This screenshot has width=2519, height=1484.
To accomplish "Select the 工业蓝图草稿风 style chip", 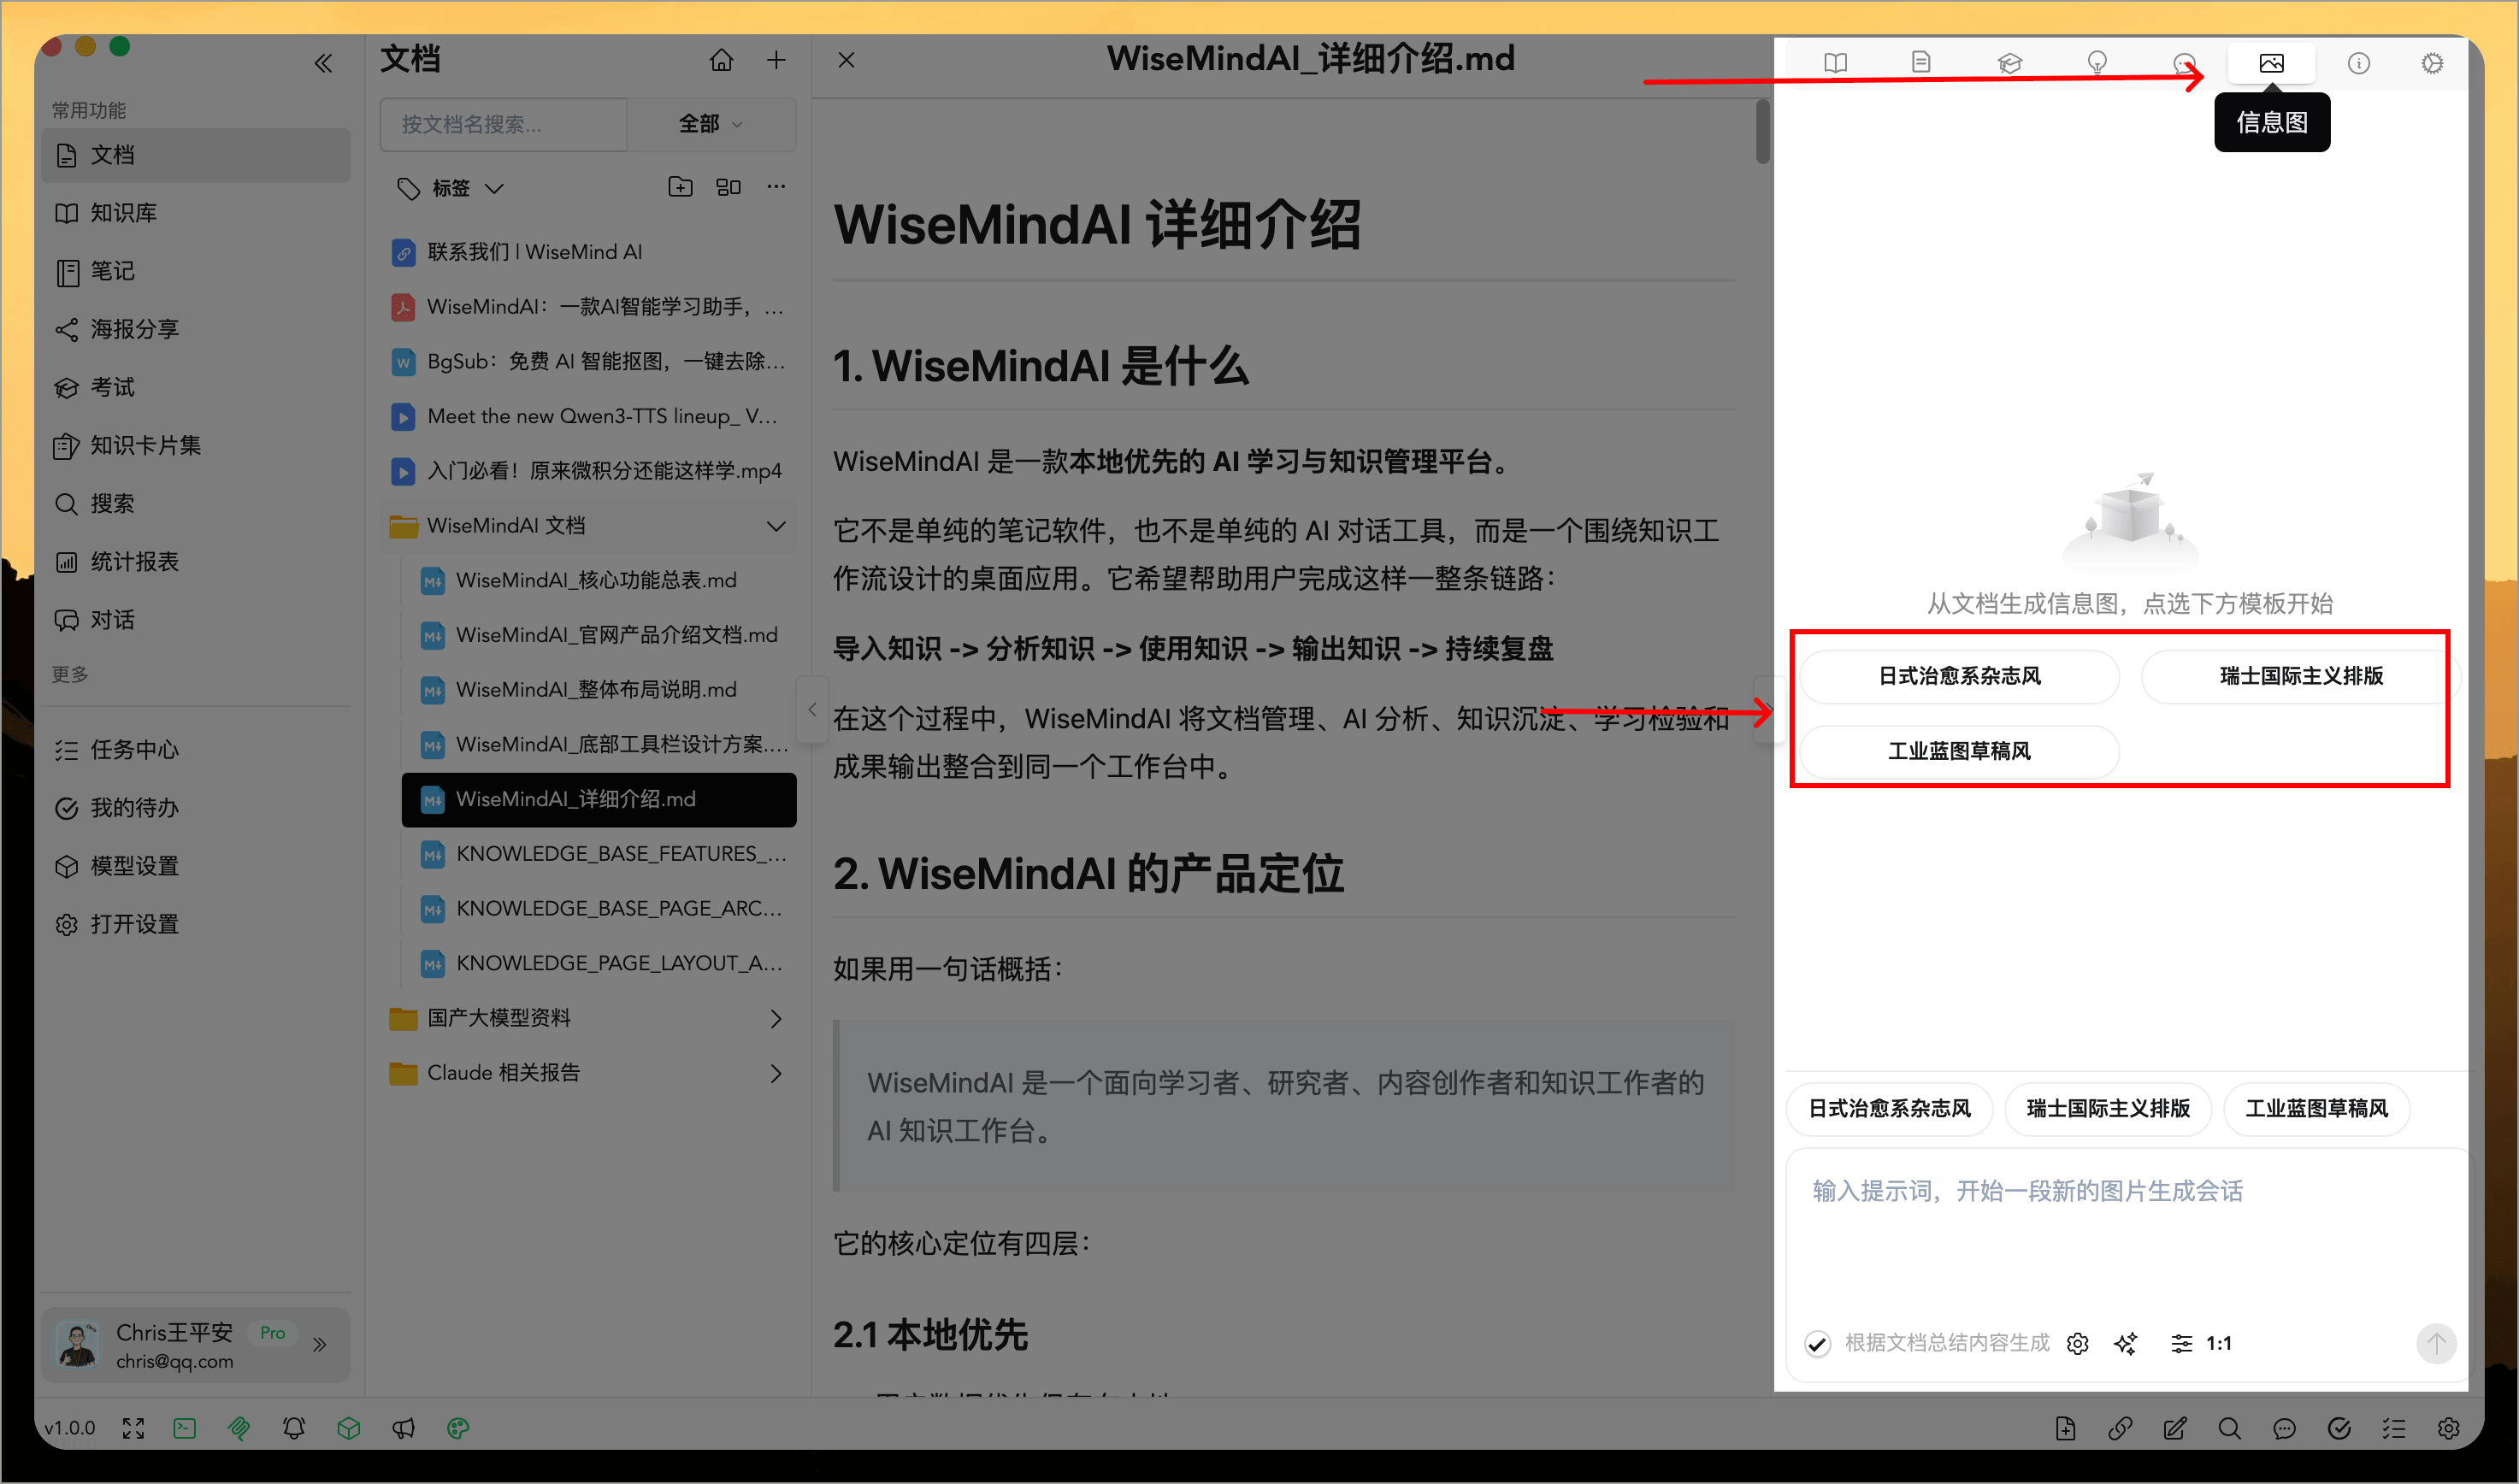I will pyautogui.click(x=2316, y=1109).
